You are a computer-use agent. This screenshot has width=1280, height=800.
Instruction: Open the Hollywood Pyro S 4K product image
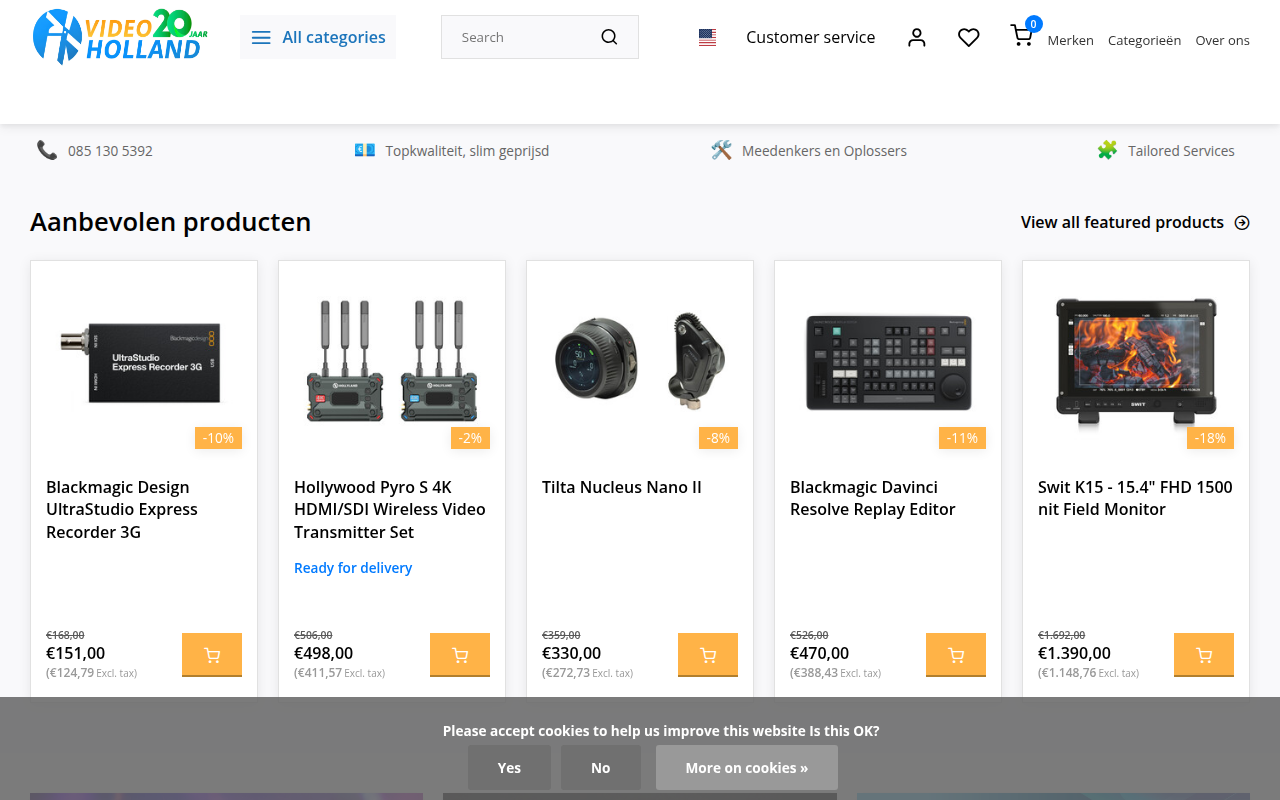[x=392, y=362]
